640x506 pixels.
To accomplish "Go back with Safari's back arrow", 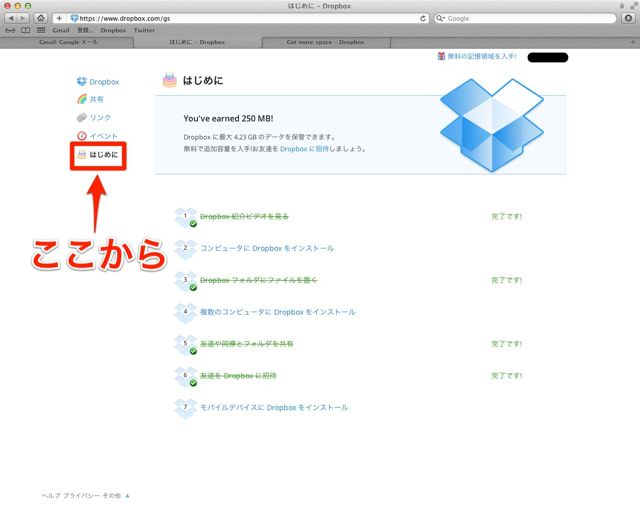I will (x=11, y=18).
